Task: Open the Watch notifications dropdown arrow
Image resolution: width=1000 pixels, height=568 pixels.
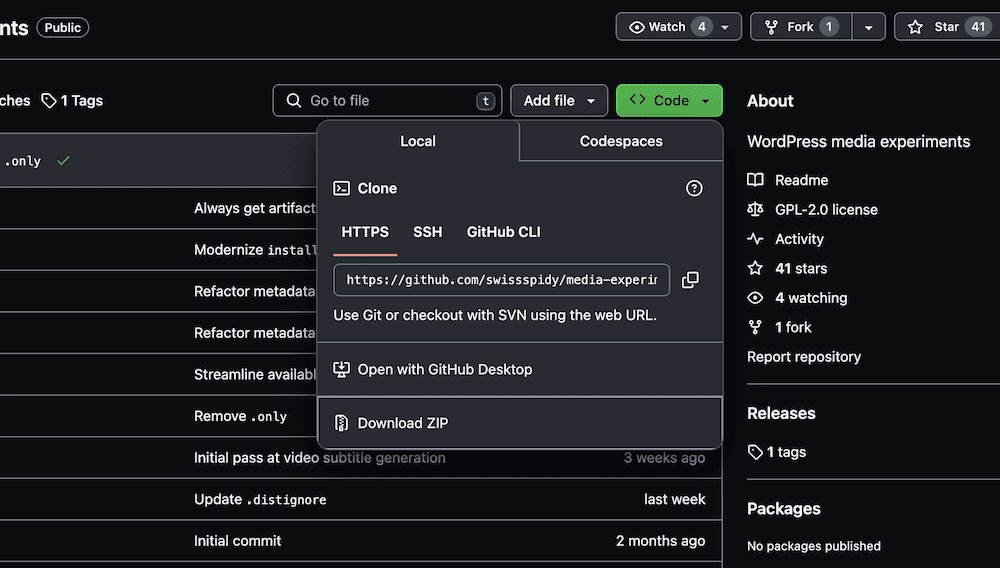Action: 724,27
